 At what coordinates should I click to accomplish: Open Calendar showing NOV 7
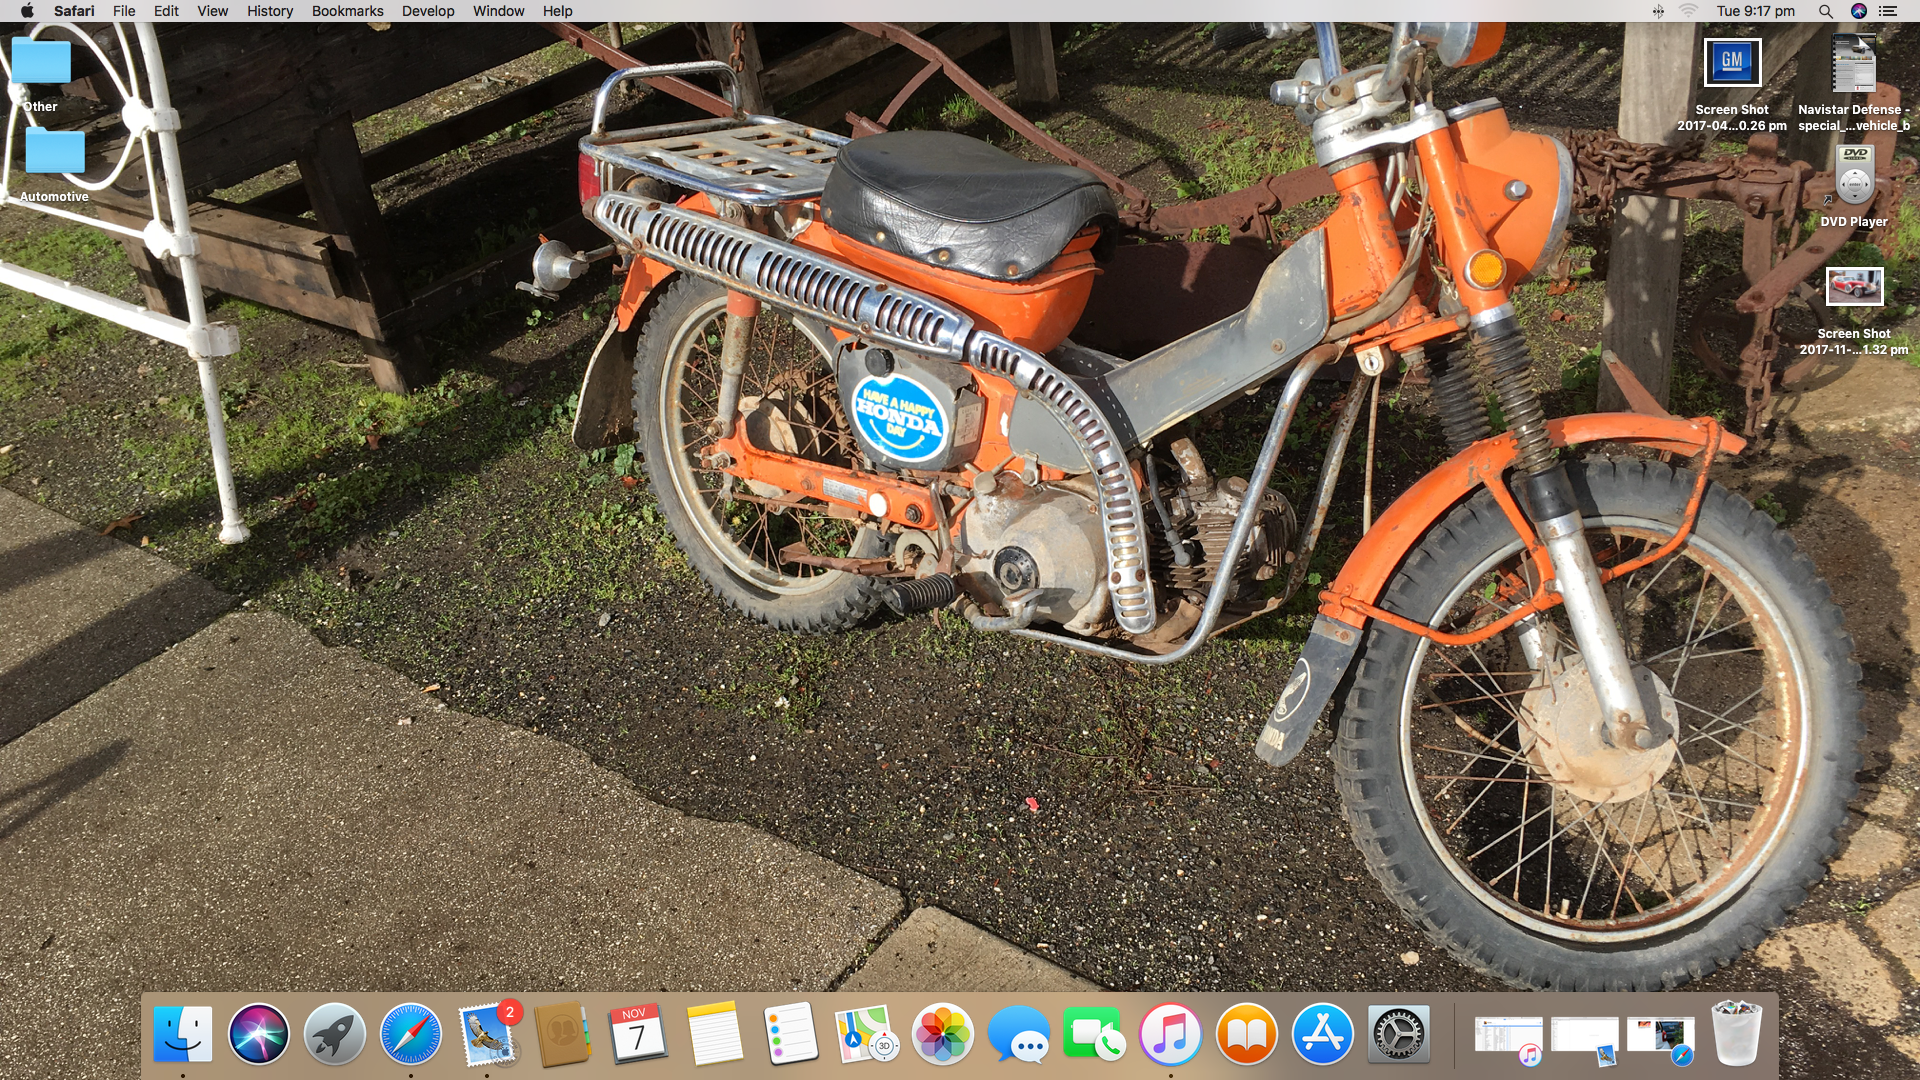tap(639, 1034)
